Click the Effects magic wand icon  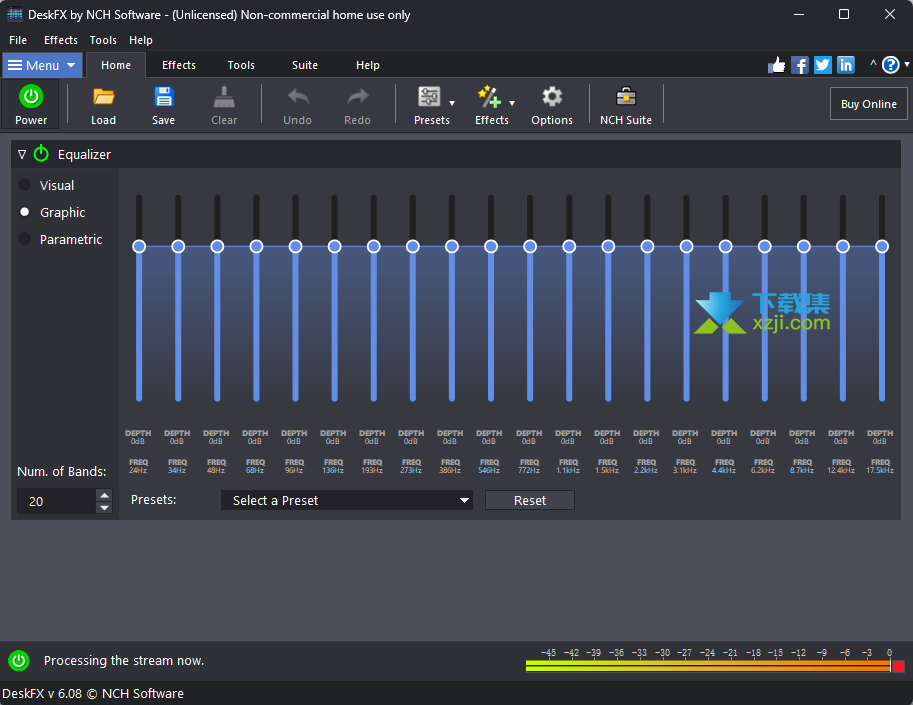coord(489,97)
